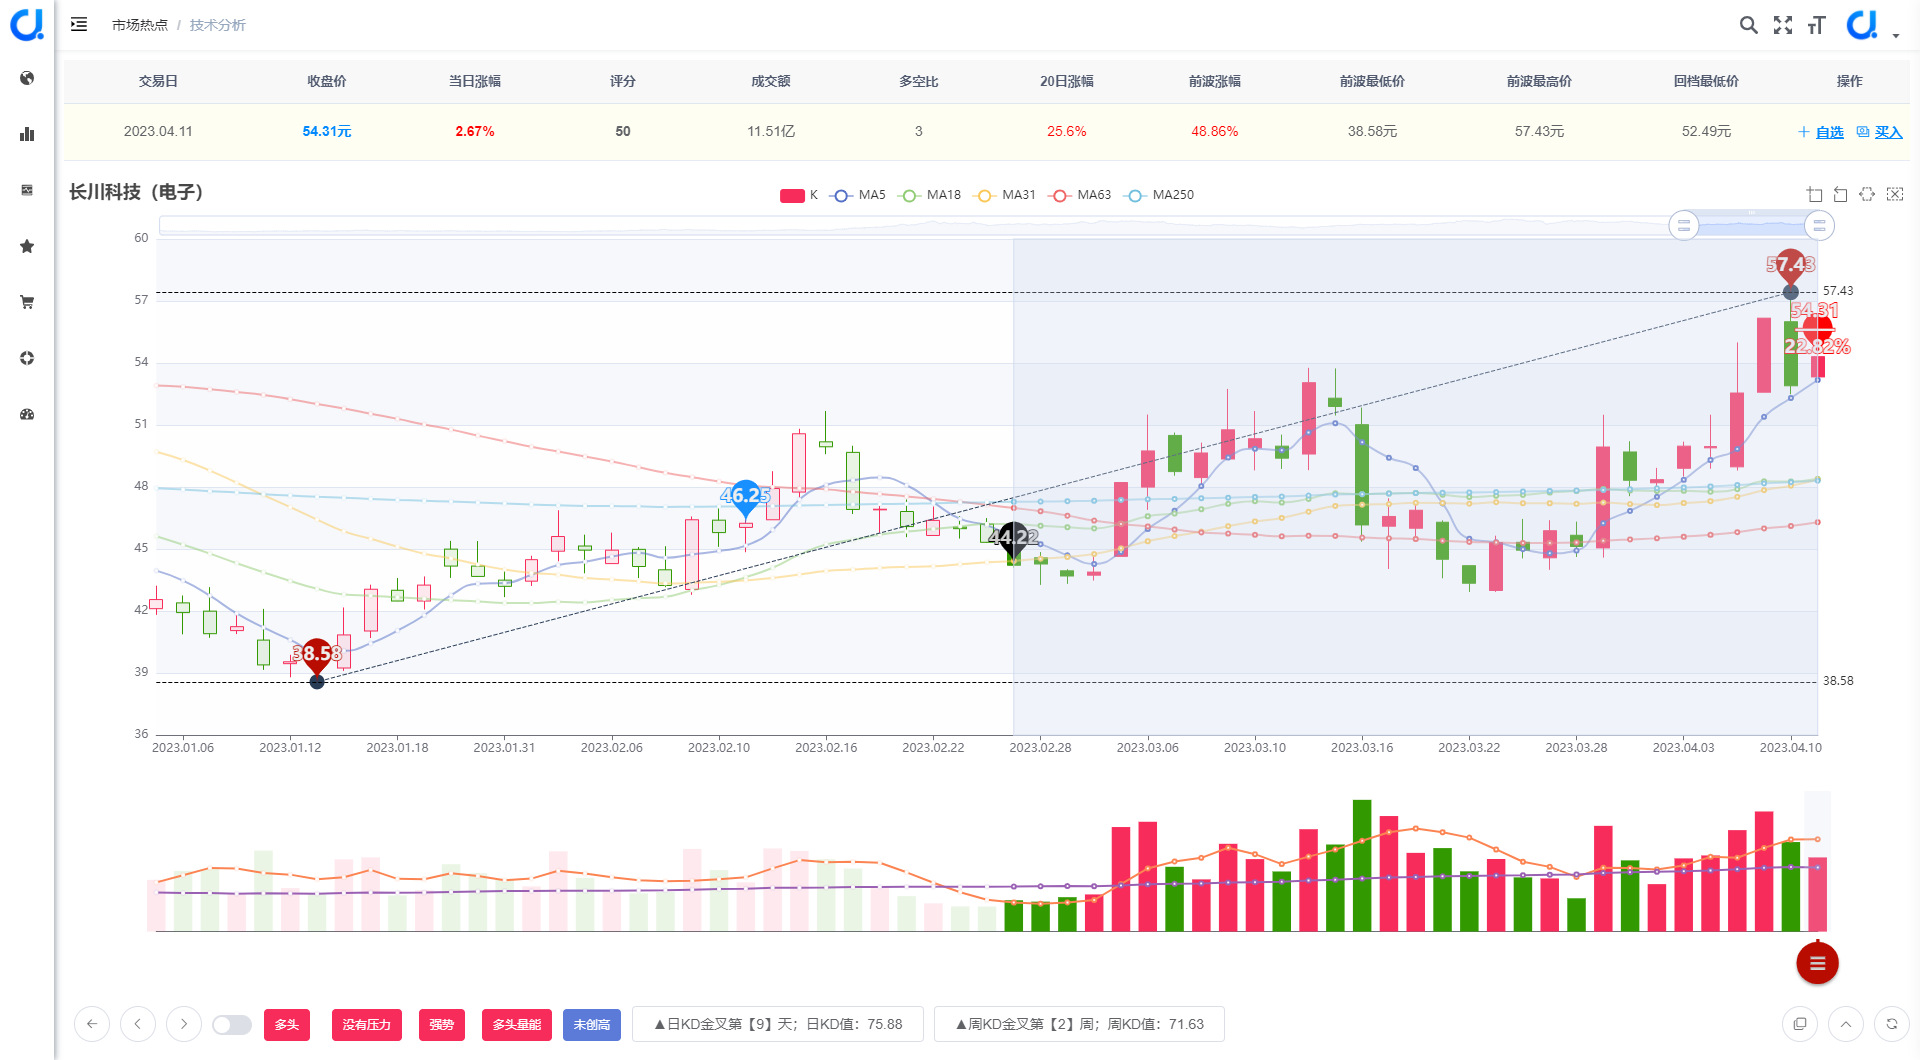Click the 38.58 low price marker
The width and height of the screenshot is (1920, 1060).
[x=317, y=657]
